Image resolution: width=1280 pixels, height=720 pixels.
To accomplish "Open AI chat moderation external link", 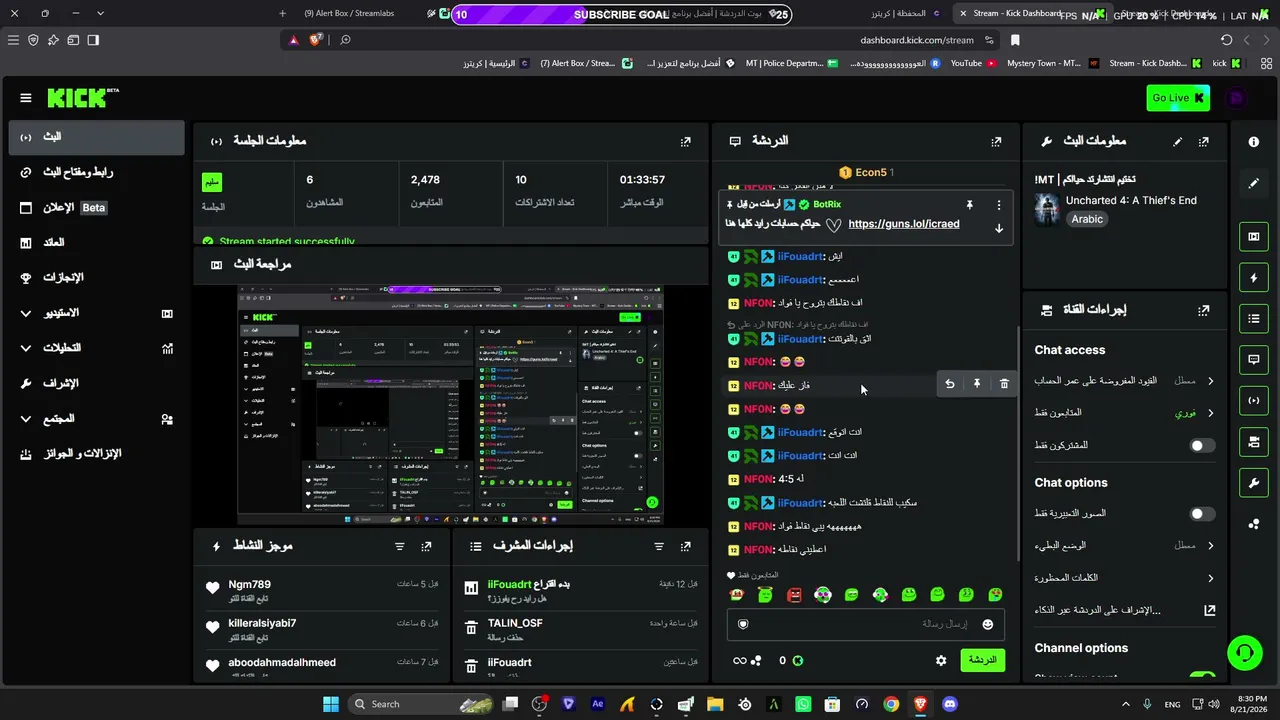I will (1209, 610).
